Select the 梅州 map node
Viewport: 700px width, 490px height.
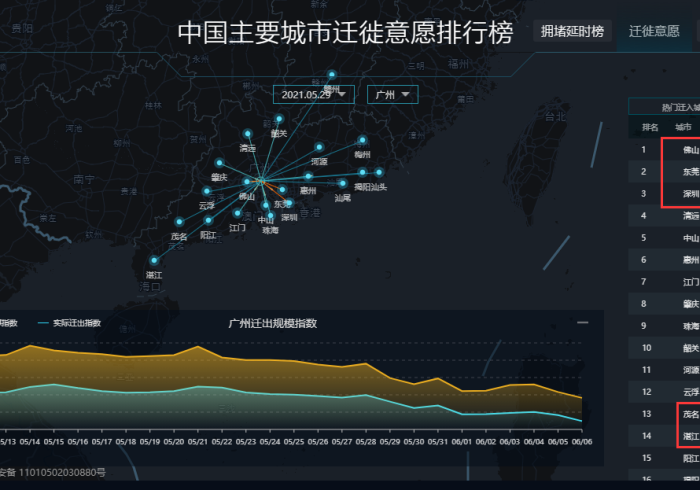pyautogui.click(x=362, y=140)
